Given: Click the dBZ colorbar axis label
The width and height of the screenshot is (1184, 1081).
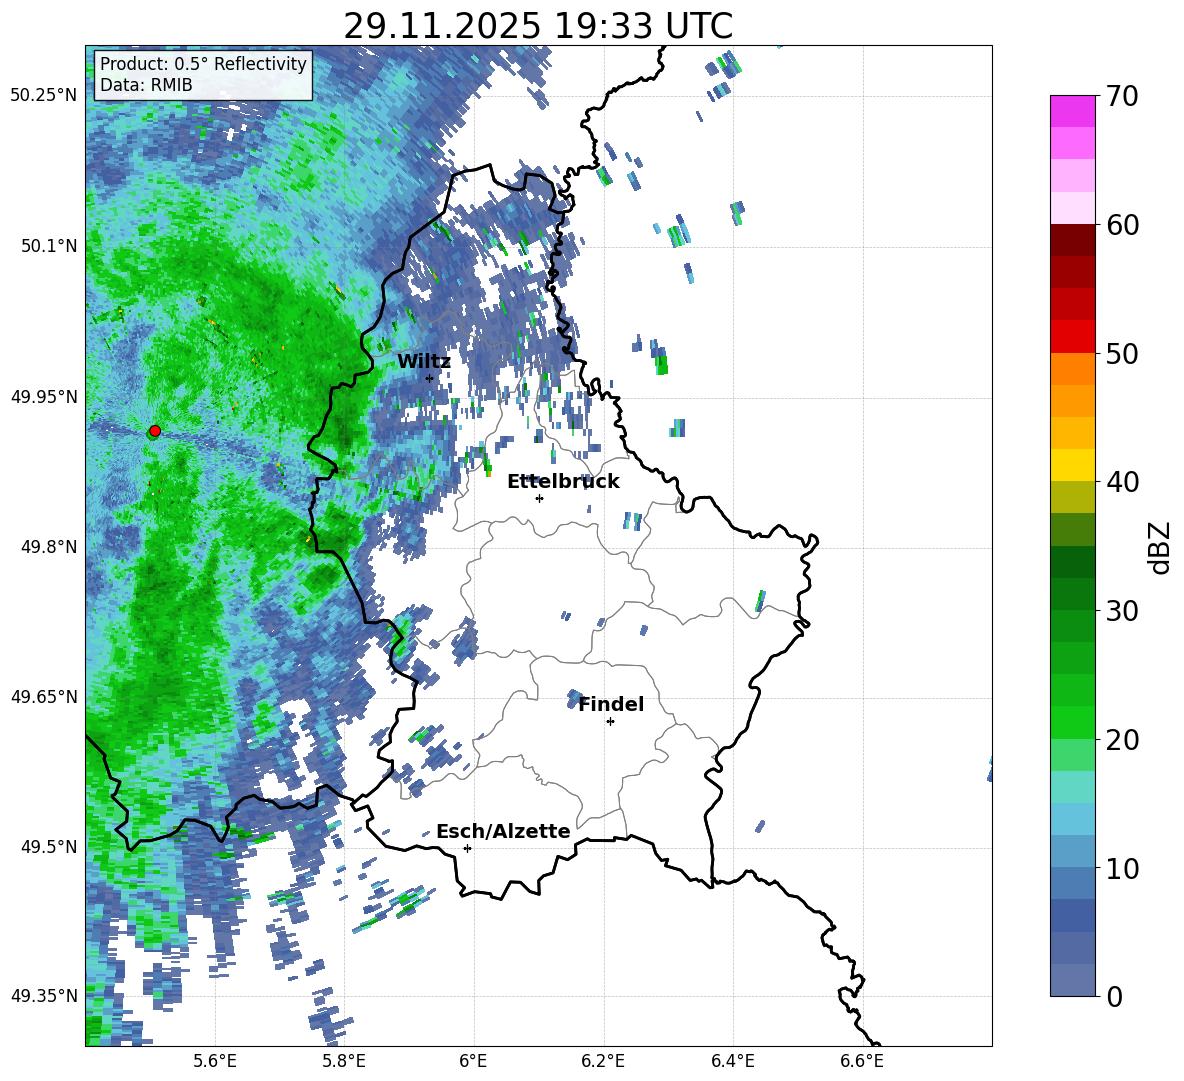Looking at the screenshot, I should point(1161,547).
